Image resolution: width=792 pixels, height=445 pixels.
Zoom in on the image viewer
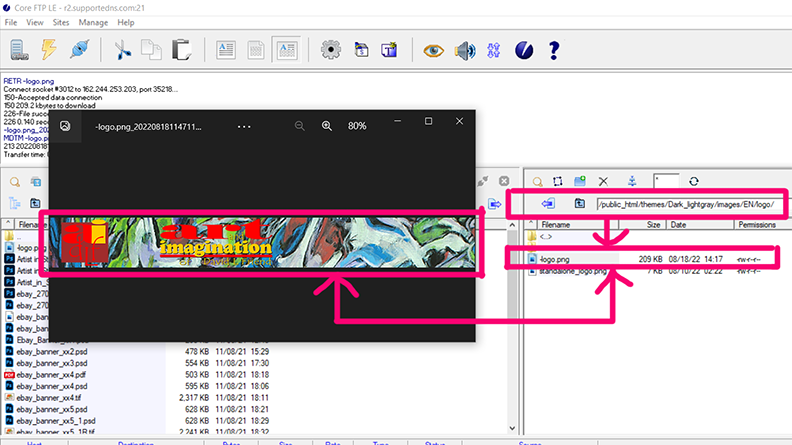coord(327,126)
